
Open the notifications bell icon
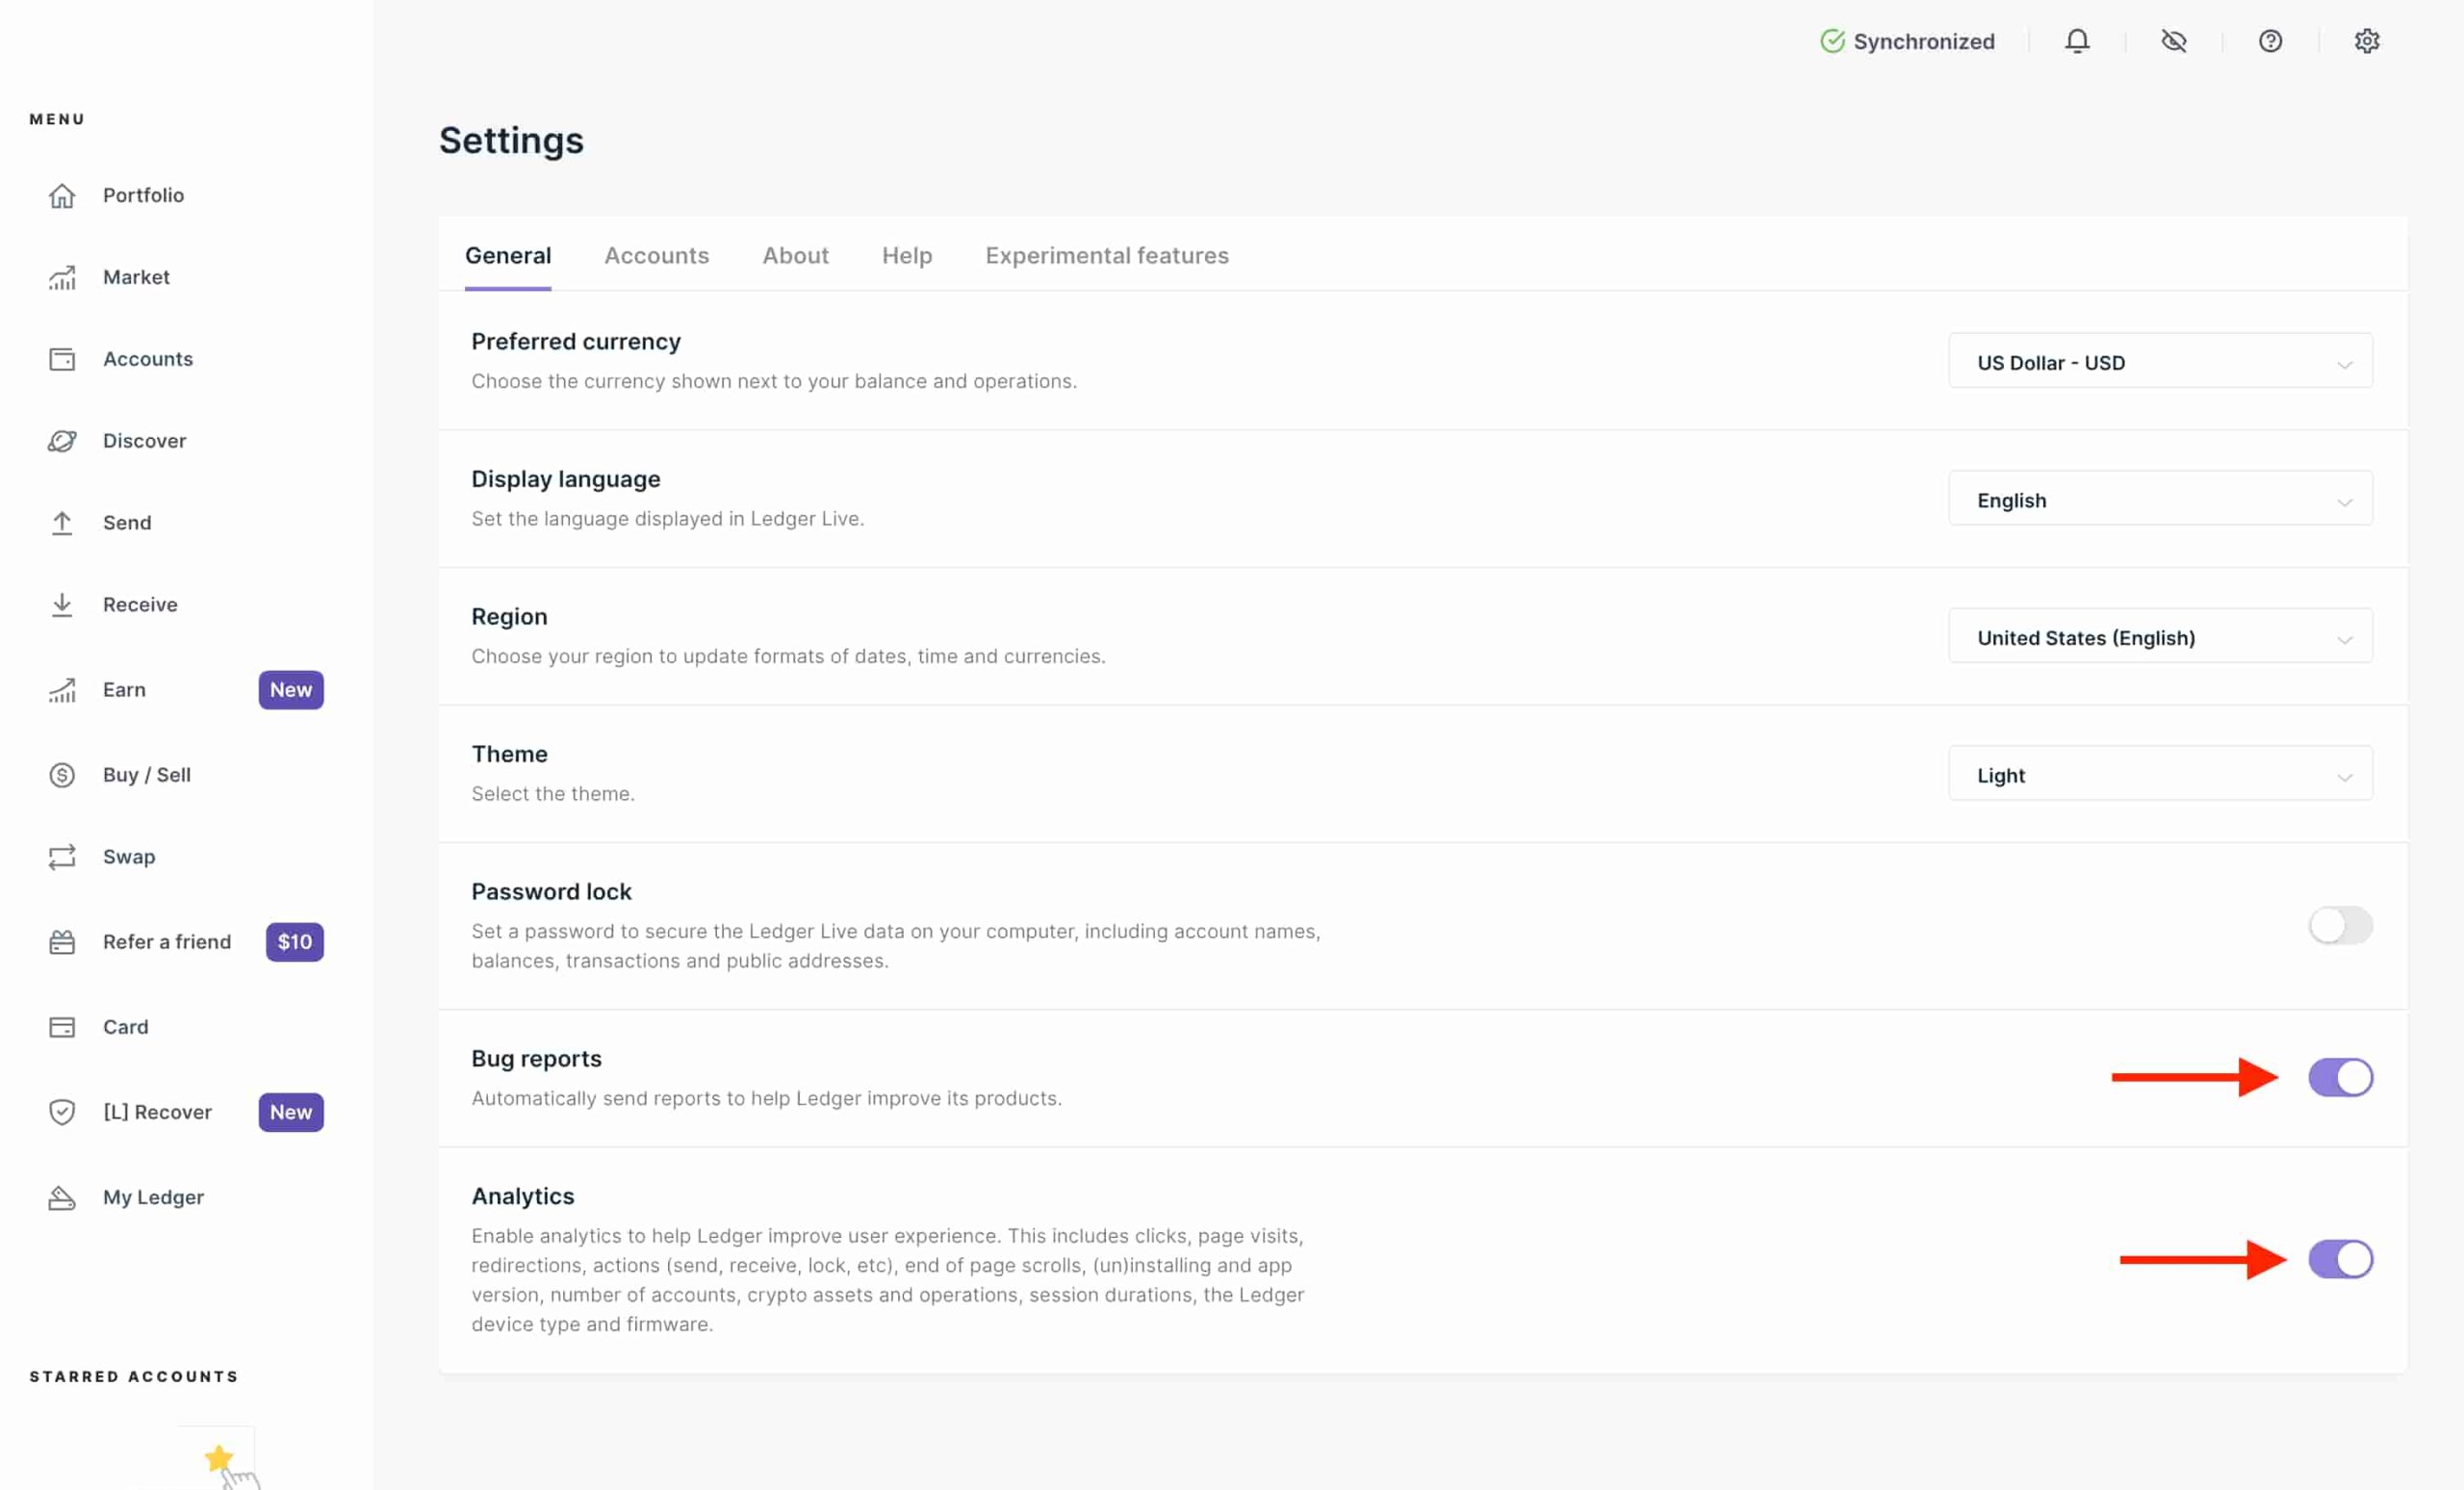click(x=2077, y=41)
